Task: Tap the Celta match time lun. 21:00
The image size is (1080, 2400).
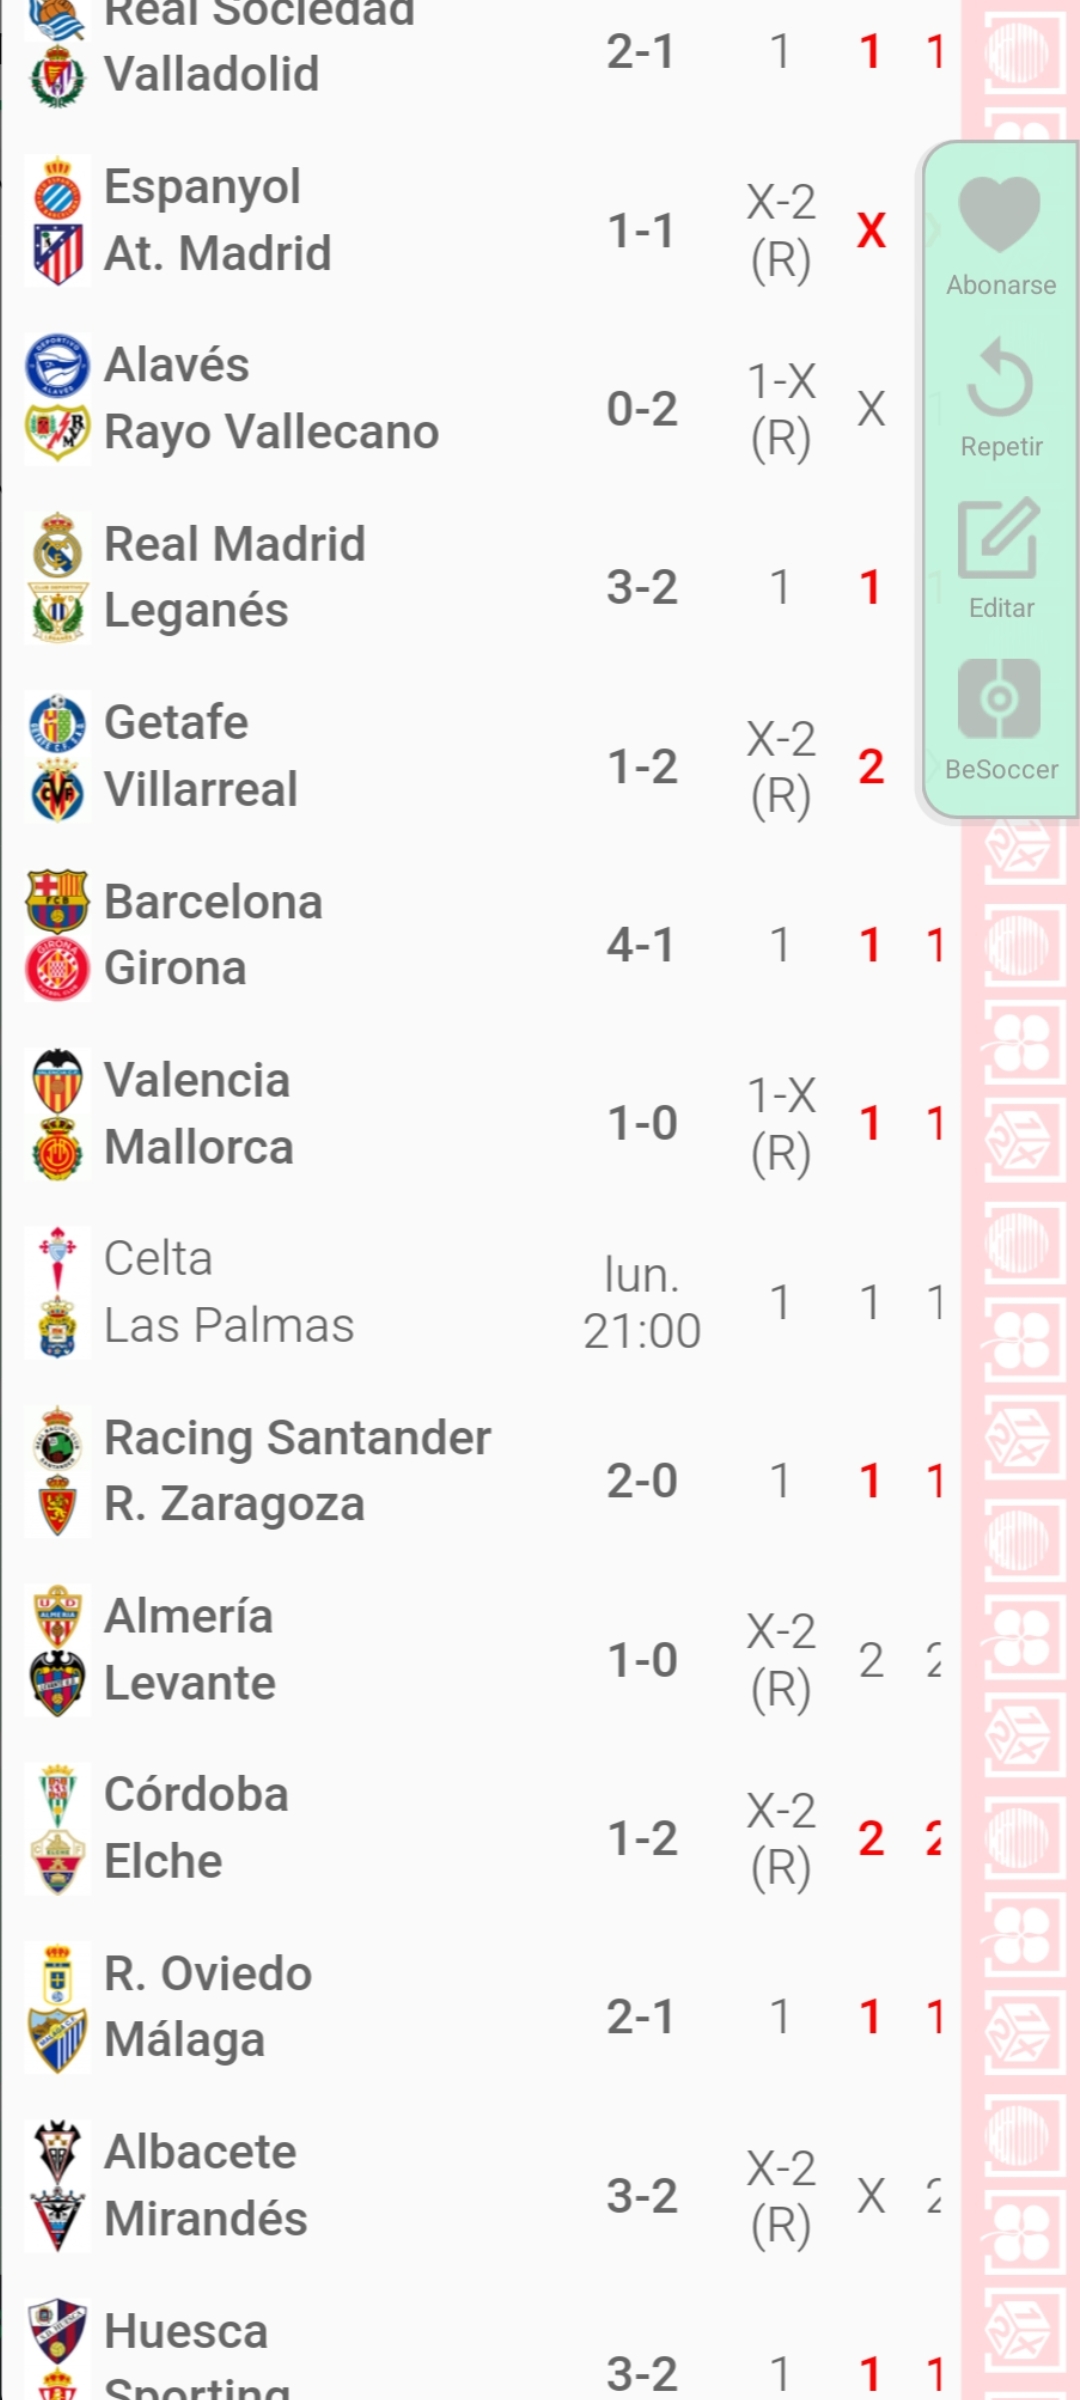Action: tap(642, 1303)
